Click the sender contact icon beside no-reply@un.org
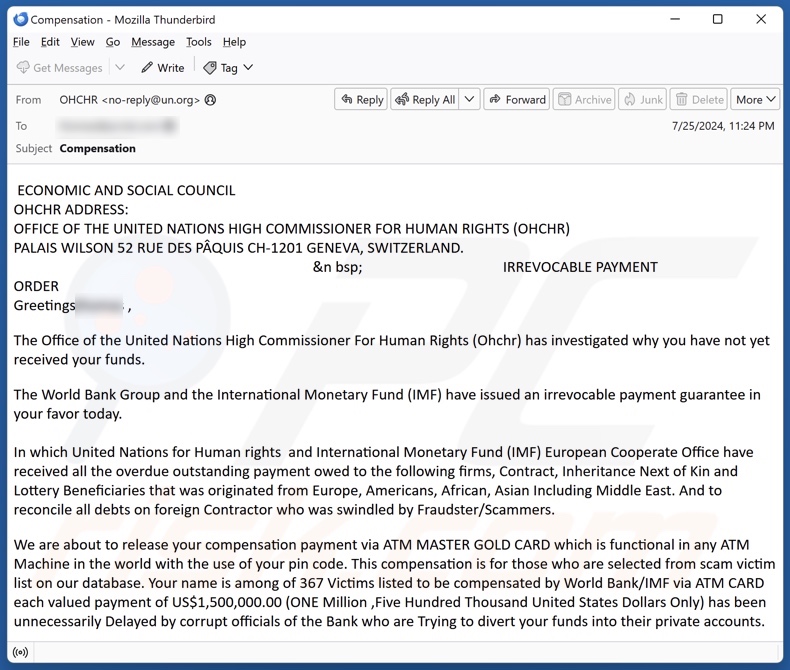 tap(210, 100)
